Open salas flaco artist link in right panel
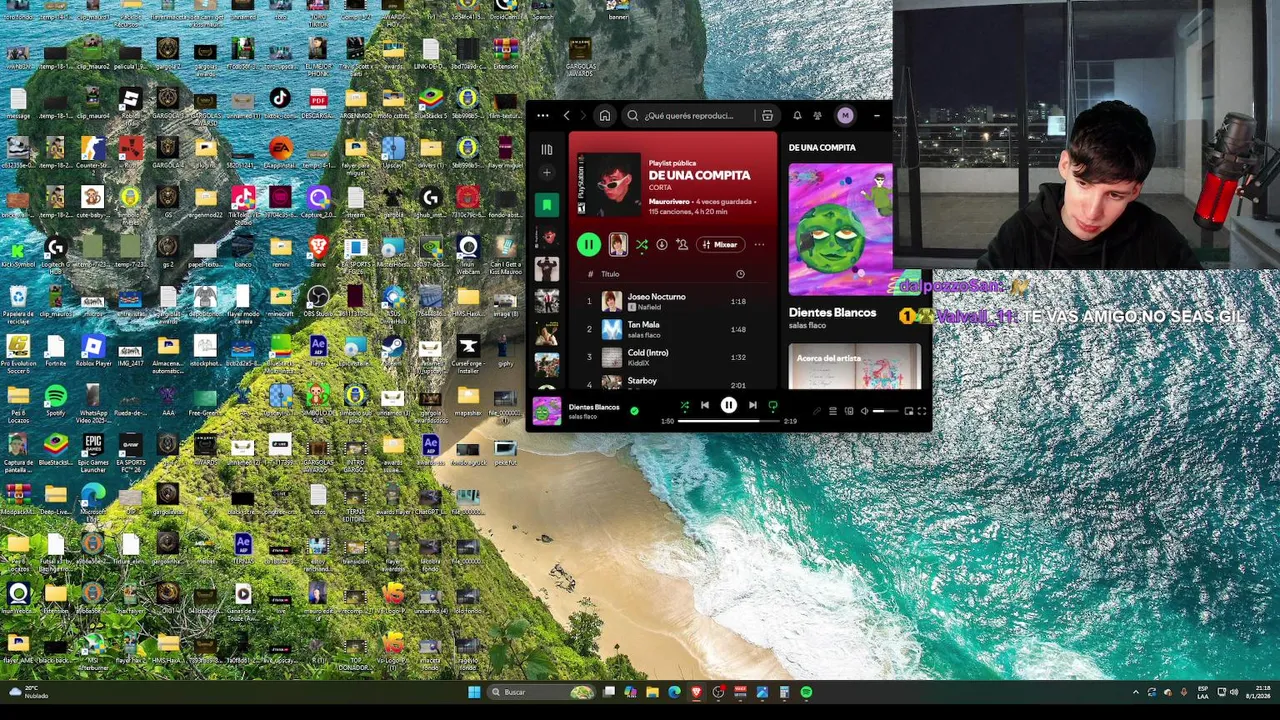Viewport: 1280px width, 720px height. click(807, 326)
